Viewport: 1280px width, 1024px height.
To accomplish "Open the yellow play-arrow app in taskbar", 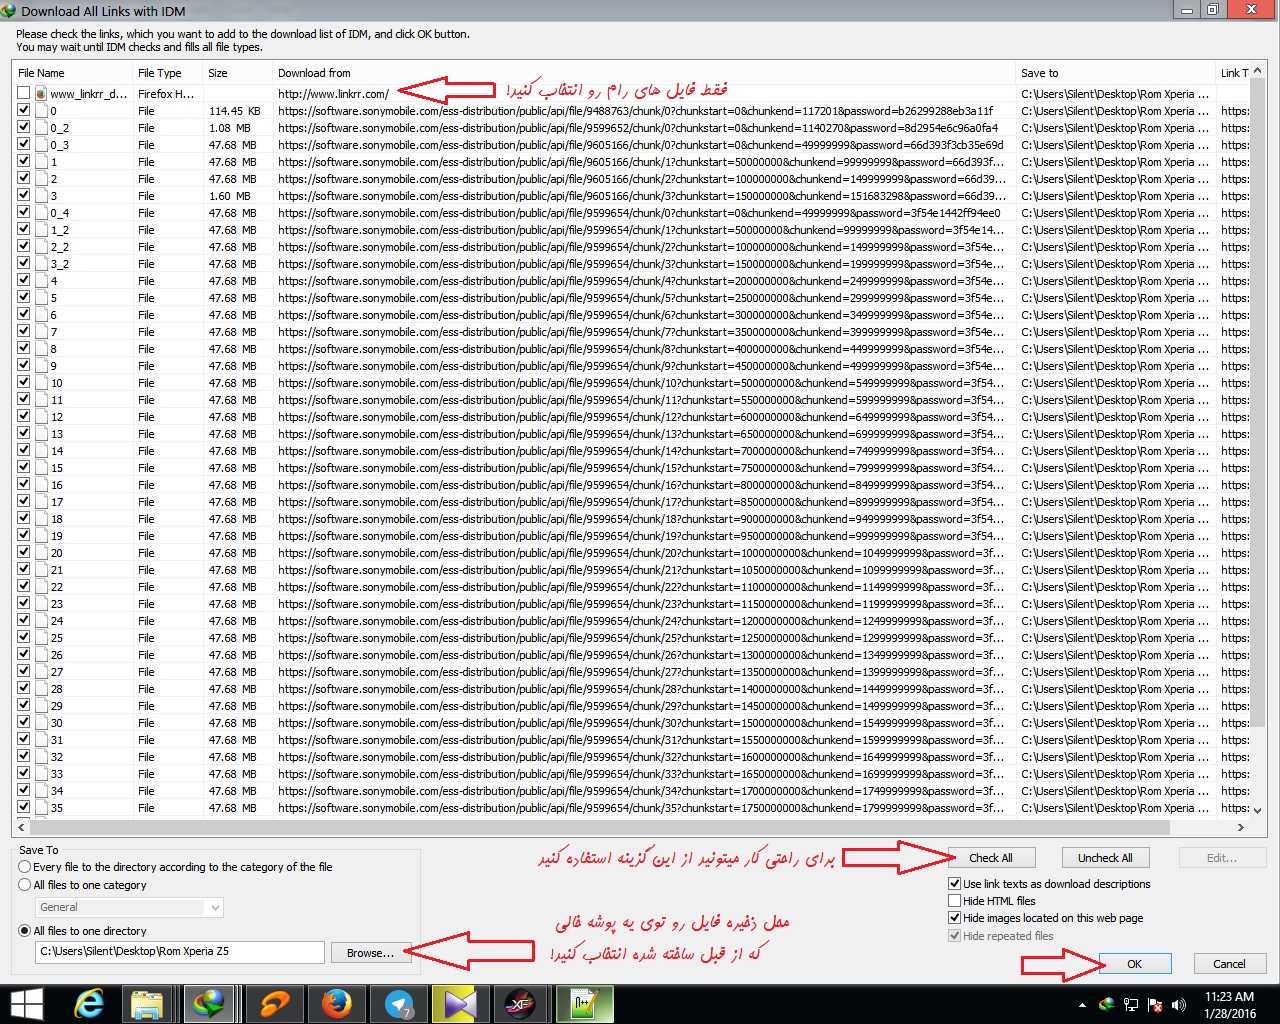I will [459, 1004].
